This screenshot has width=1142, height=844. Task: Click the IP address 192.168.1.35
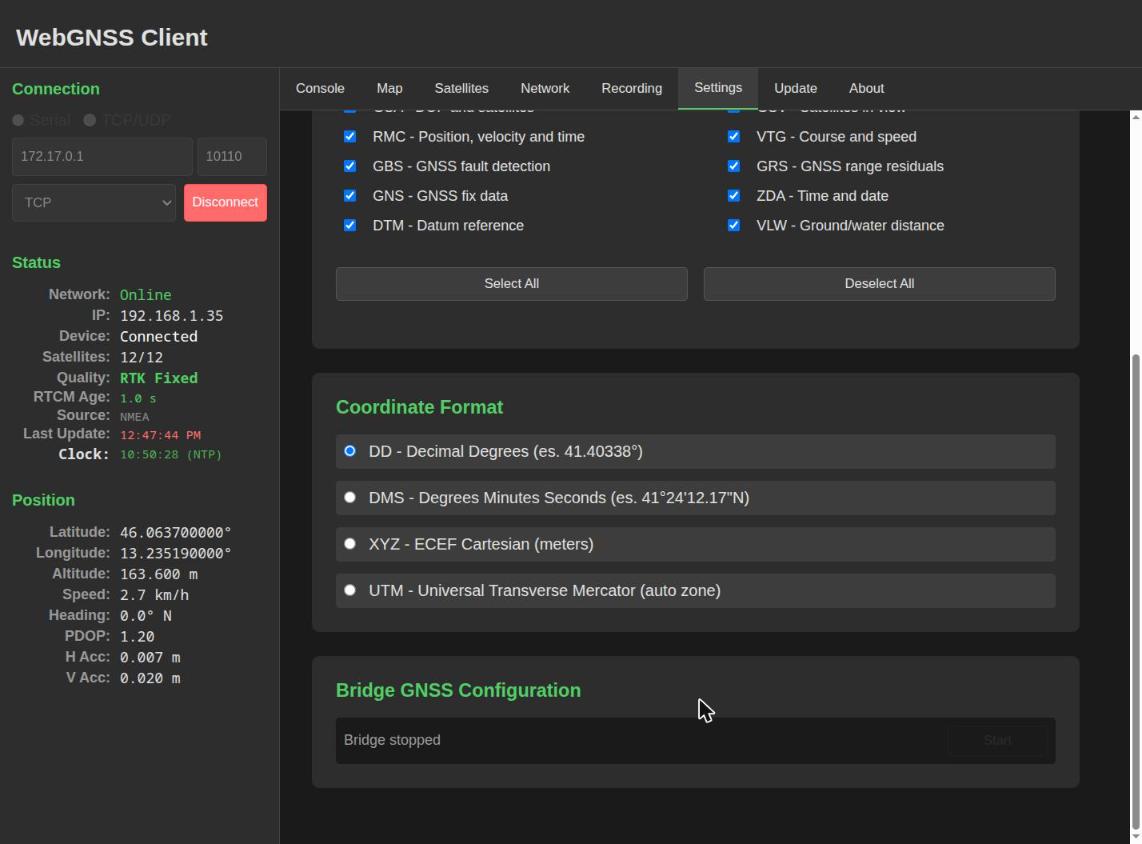[171, 316]
